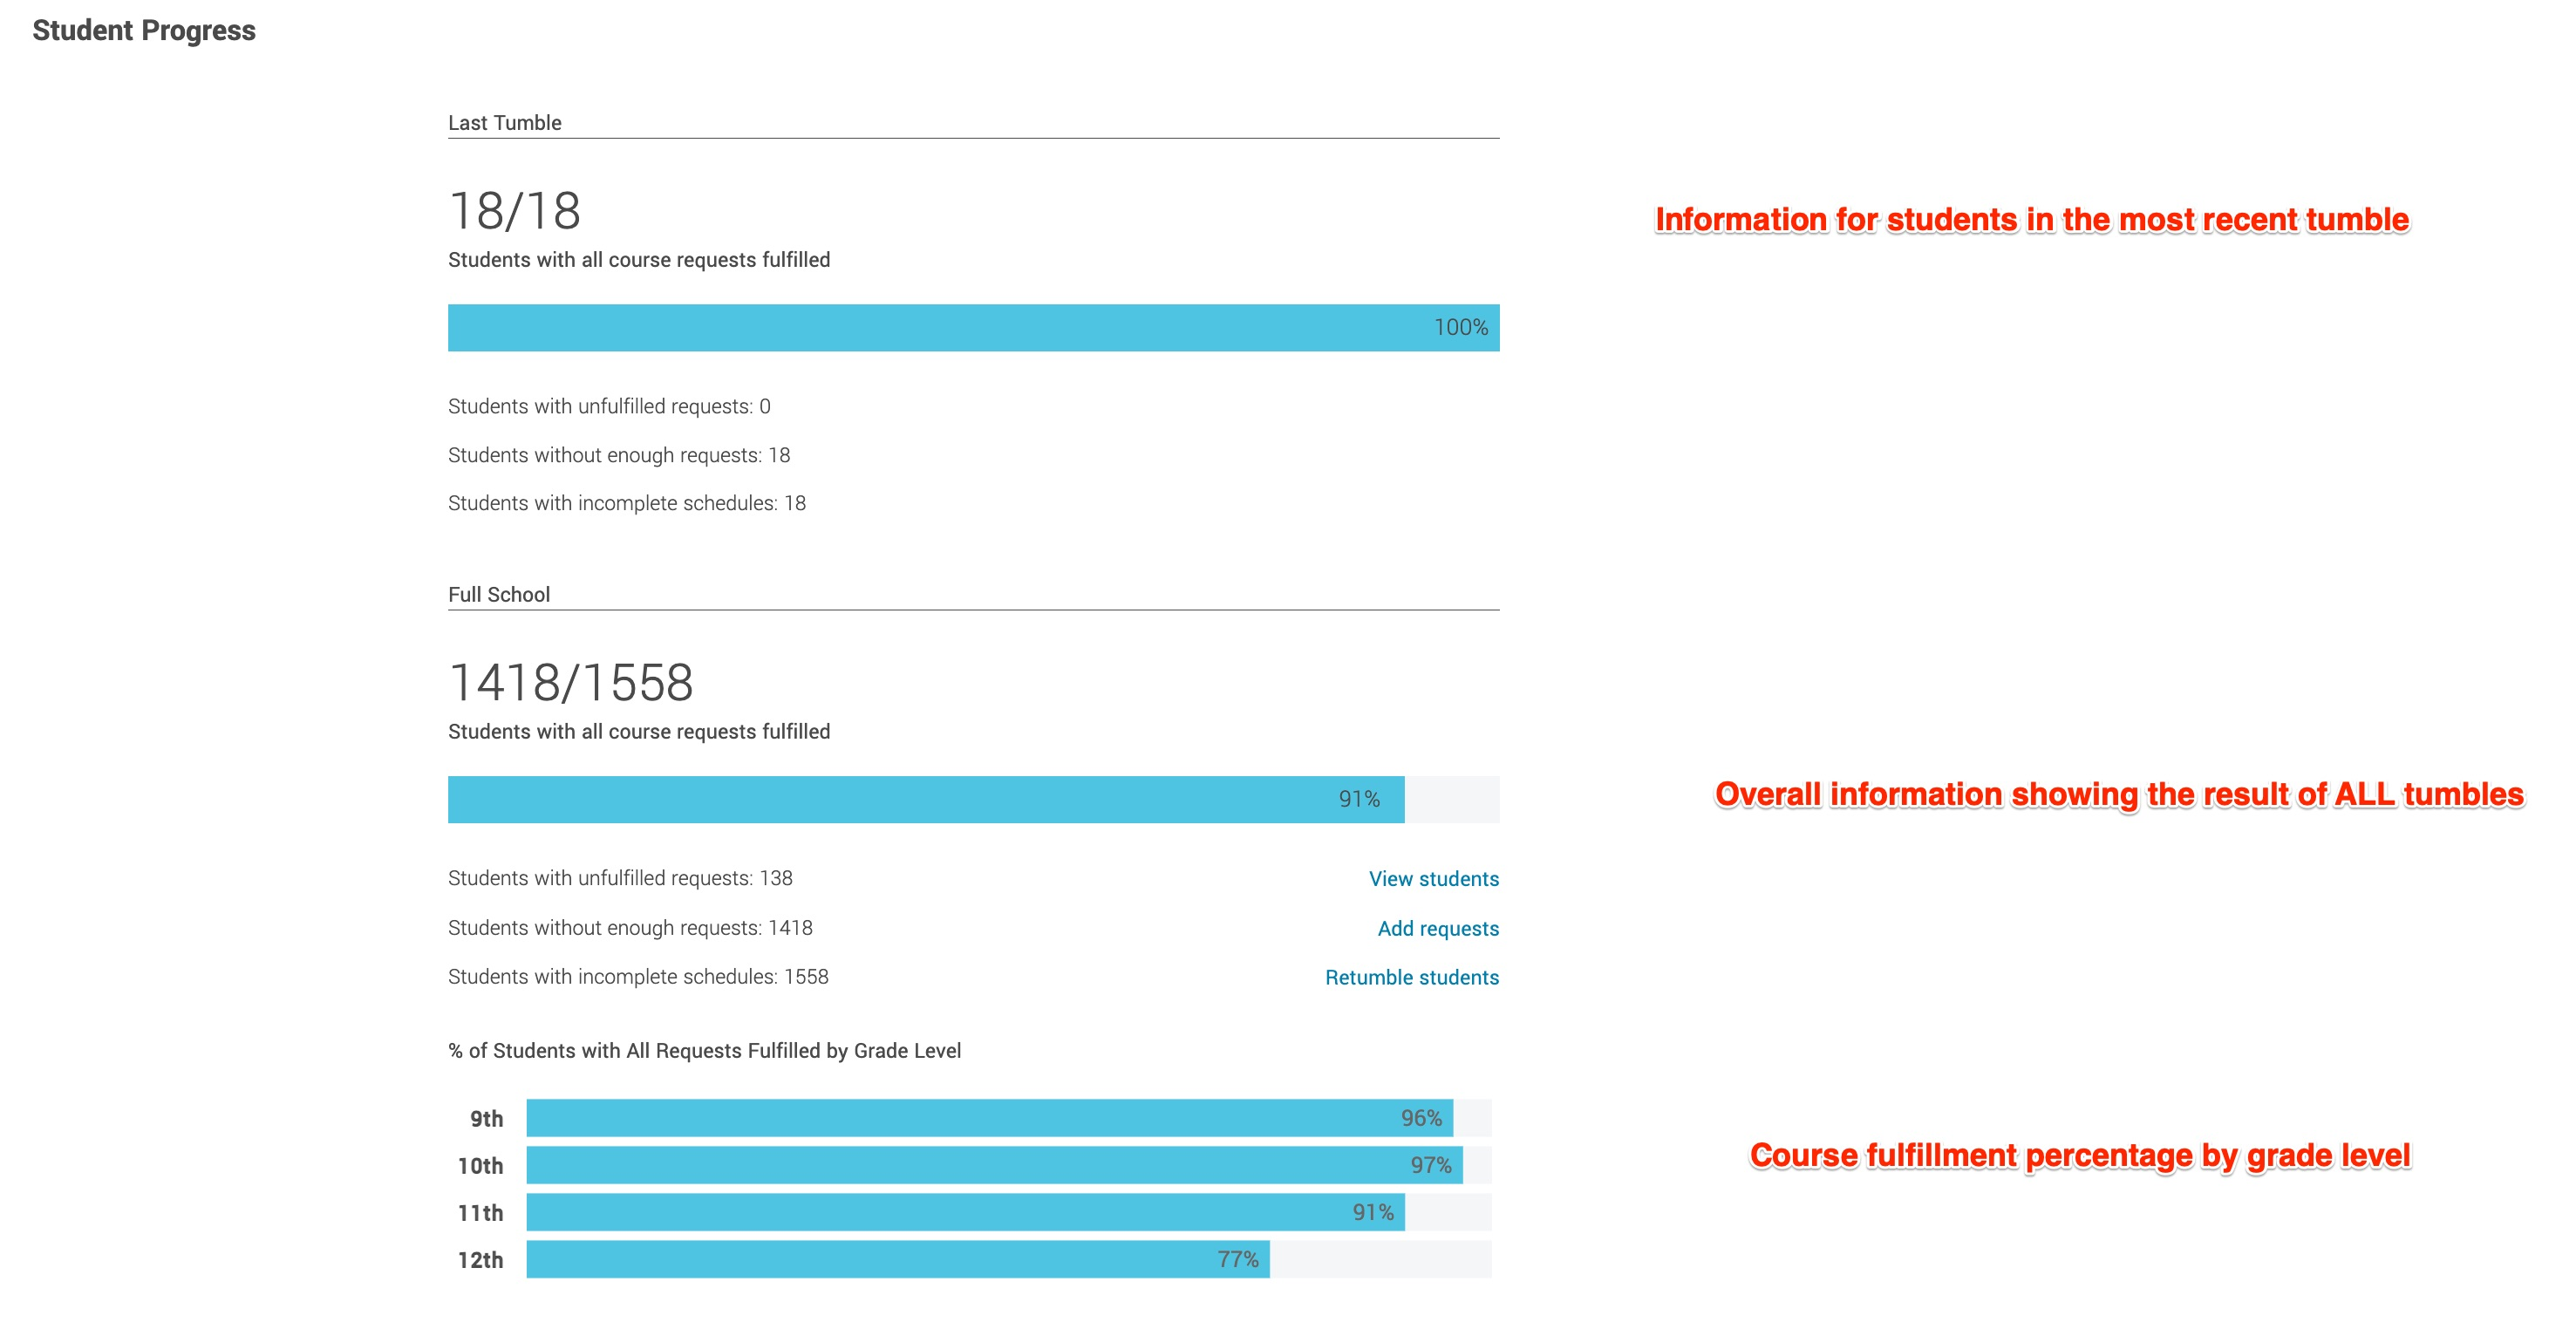This screenshot has width=2576, height=1336.
Task: Click the Full School section header
Action: (x=498, y=595)
